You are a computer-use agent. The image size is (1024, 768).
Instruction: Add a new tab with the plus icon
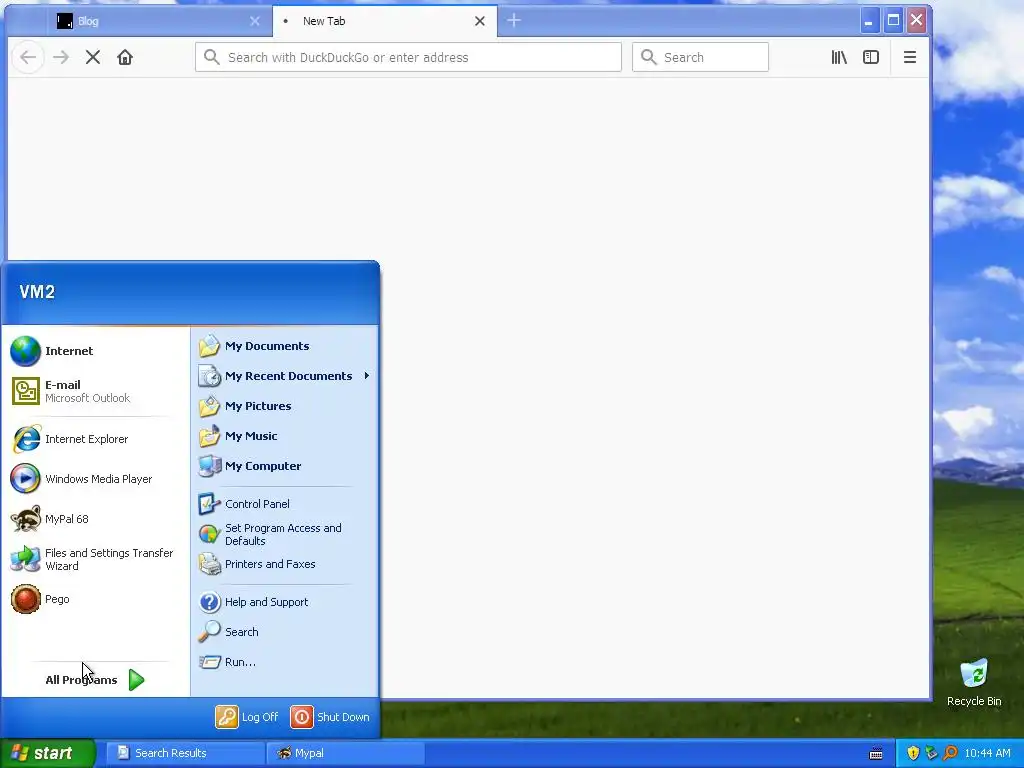[514, 21]
